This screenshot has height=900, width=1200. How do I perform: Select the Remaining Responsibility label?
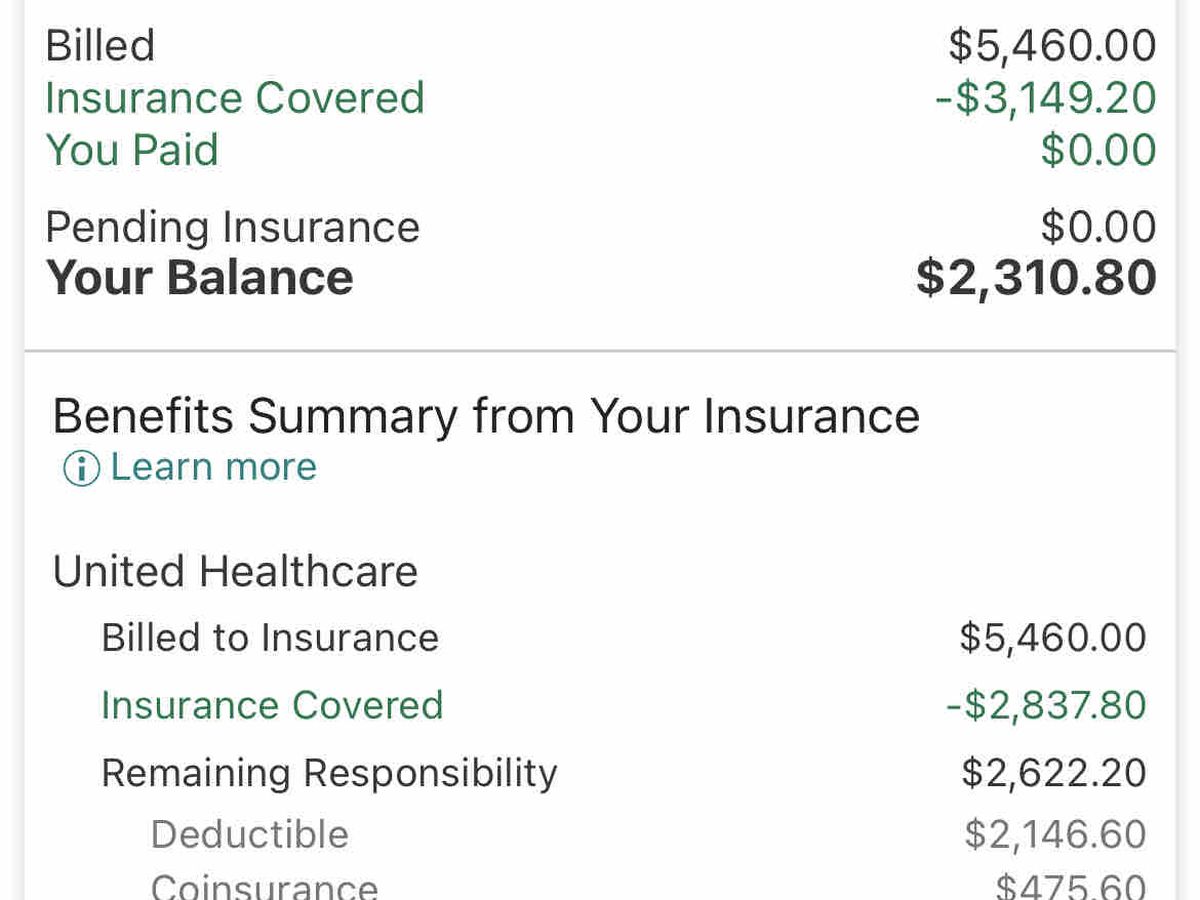[329, 773]
